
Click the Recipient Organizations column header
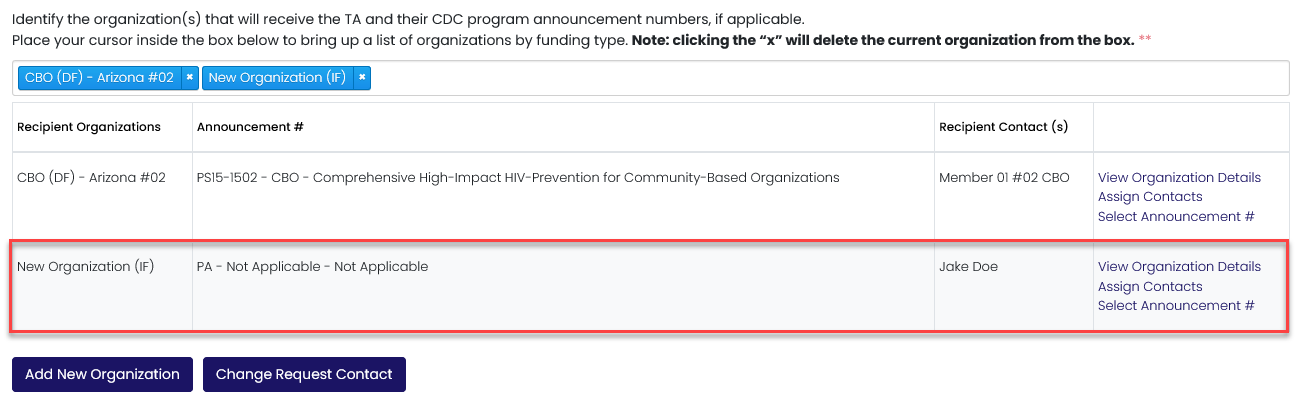[x=89, y=127]
